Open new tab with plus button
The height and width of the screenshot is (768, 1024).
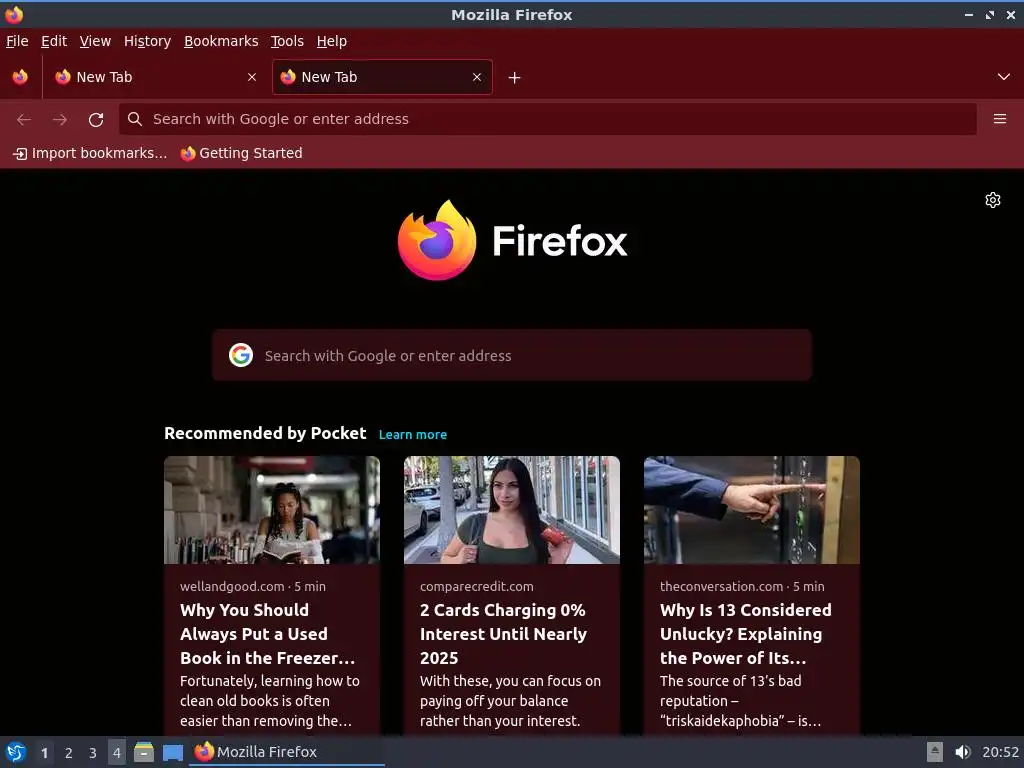(515, 78)
